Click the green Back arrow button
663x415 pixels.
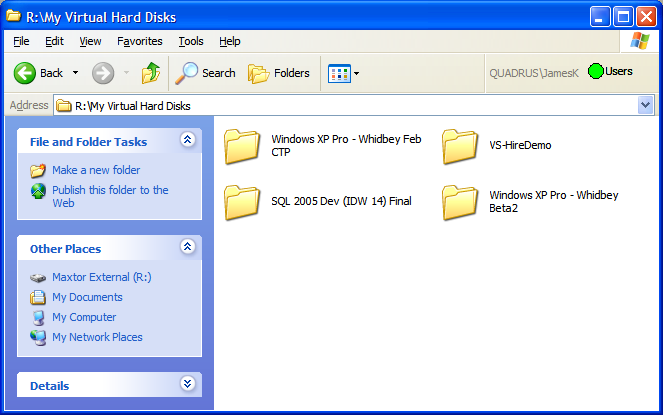tap(25, 73)
